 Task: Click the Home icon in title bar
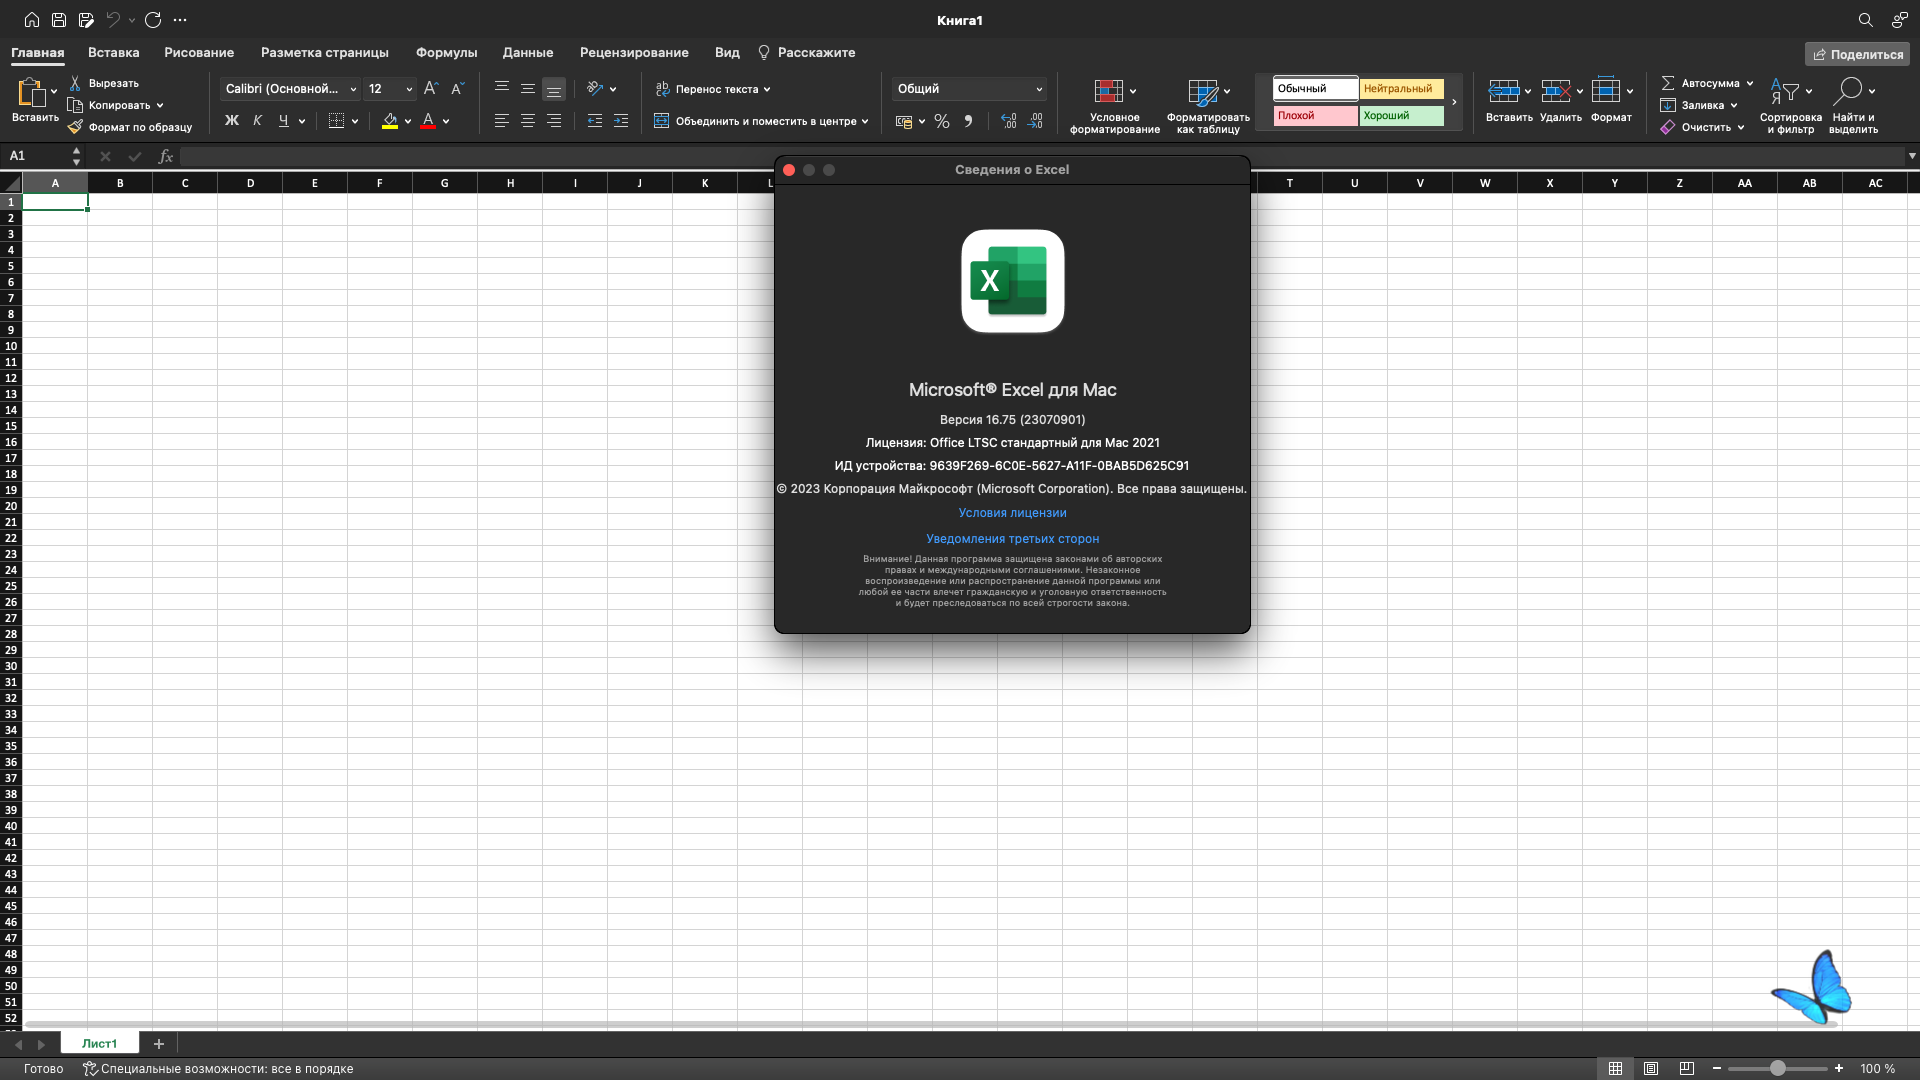tap(32, 20)
